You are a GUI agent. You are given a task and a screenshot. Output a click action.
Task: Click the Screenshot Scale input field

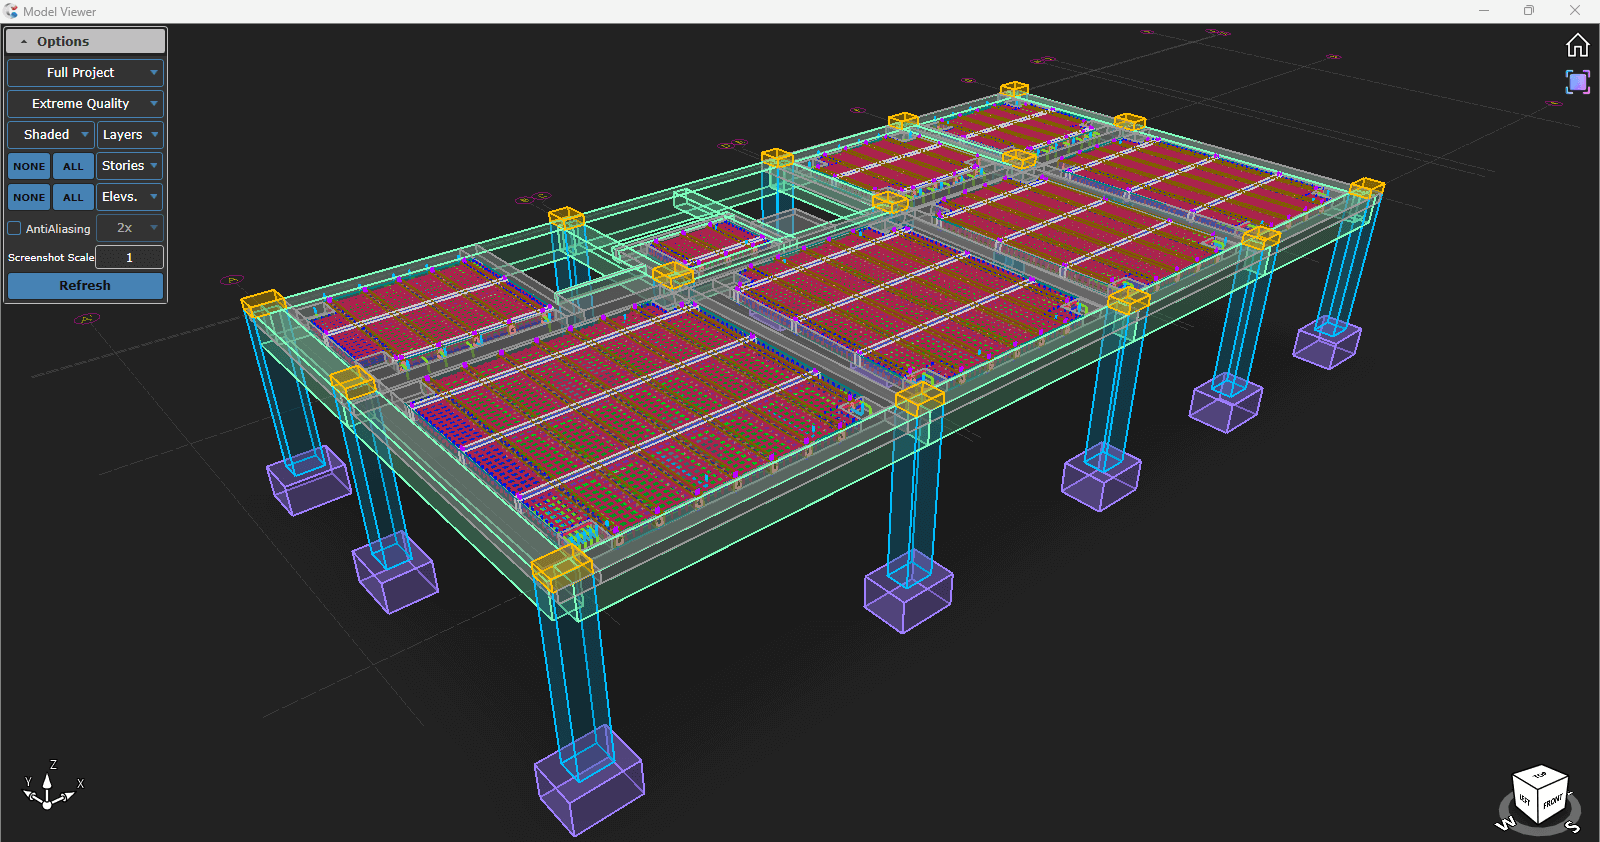click(x=129, y=258)
